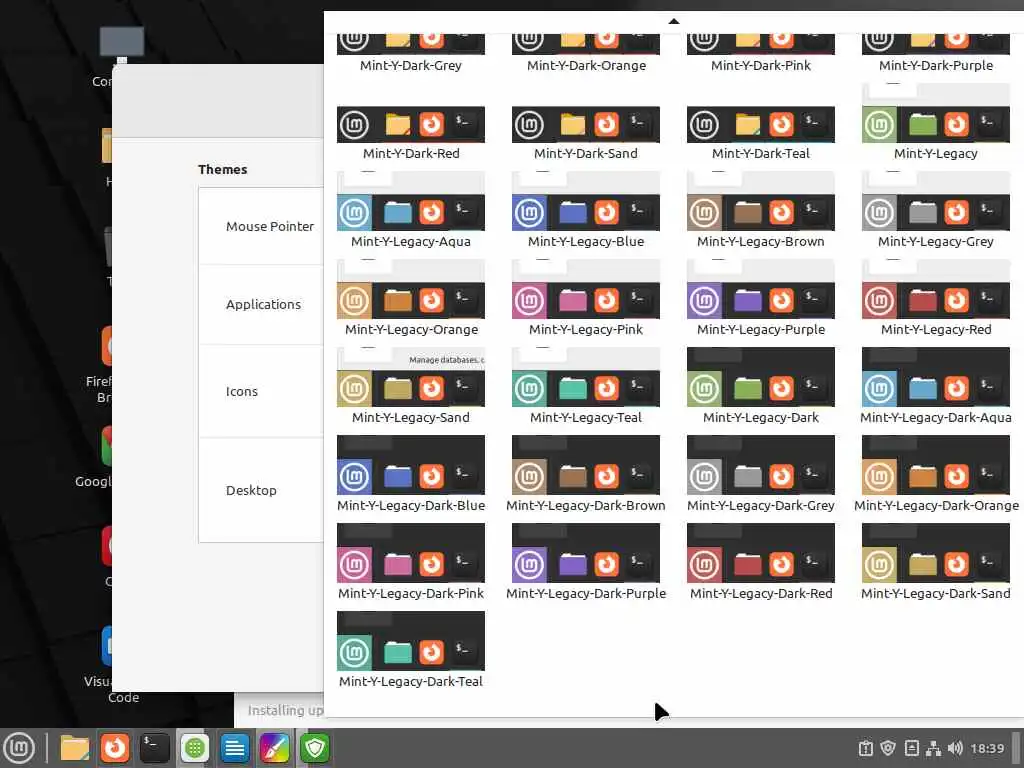Select the Mint-Y-Dark-Grey theme
Viewport: 1024px width, 768px height.
411,52
